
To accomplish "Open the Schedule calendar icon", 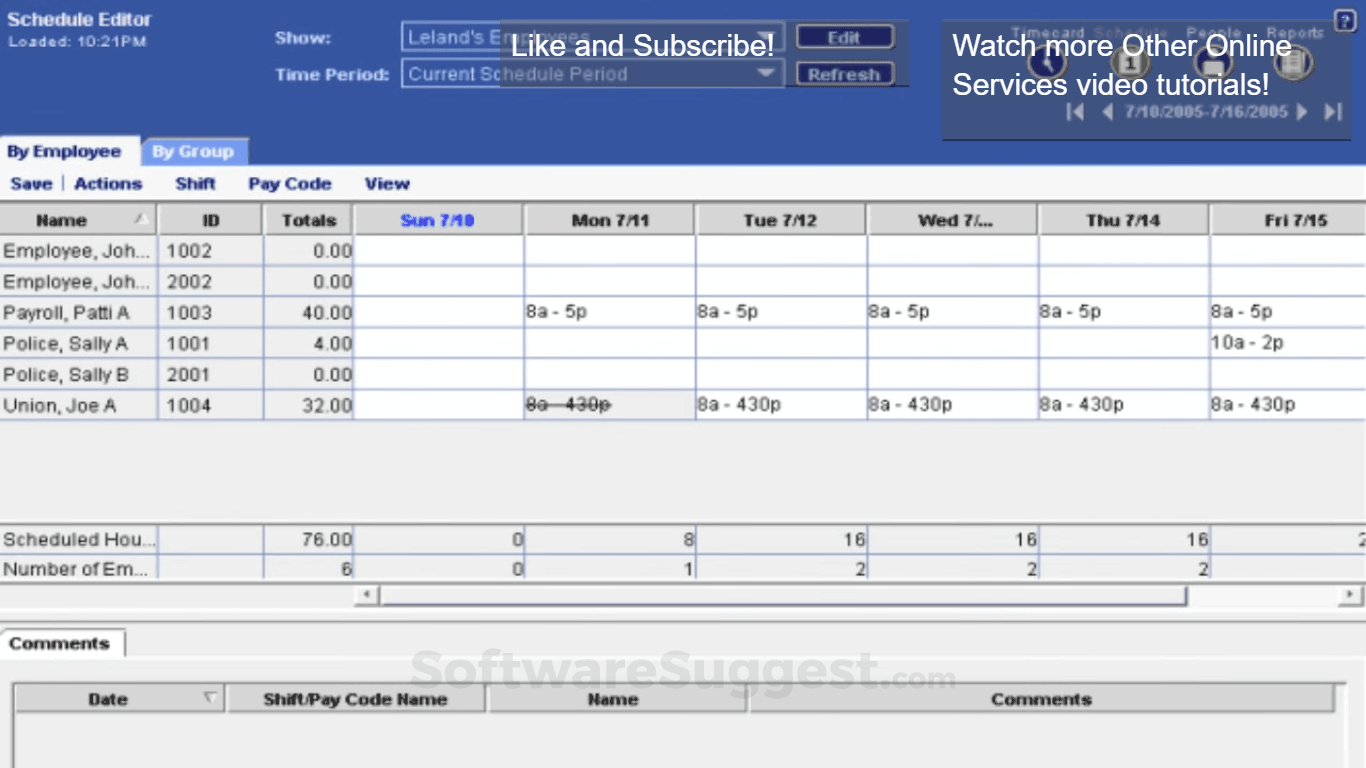I will pyautogui.click(x=1129, y=62).
